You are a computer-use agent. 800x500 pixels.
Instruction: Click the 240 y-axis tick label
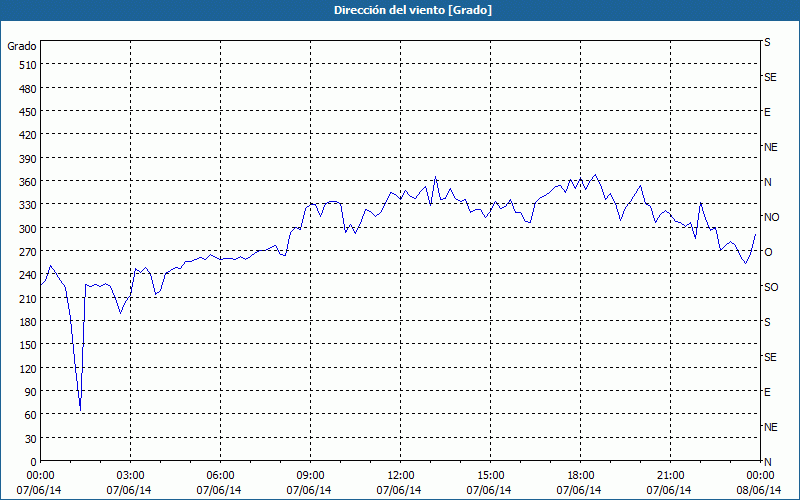(29, 276)
